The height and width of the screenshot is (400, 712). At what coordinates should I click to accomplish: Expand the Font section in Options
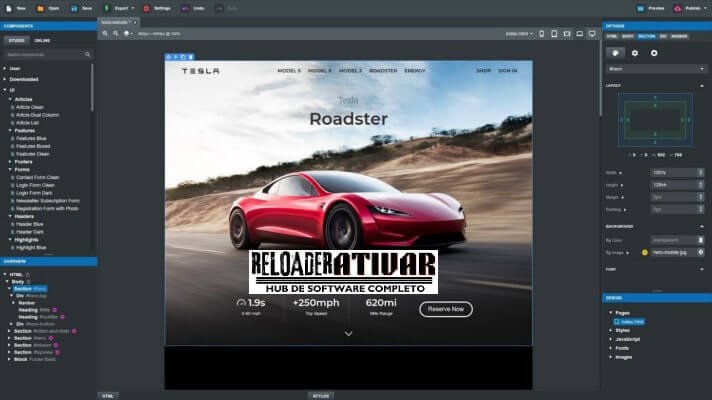pos(702,269)
